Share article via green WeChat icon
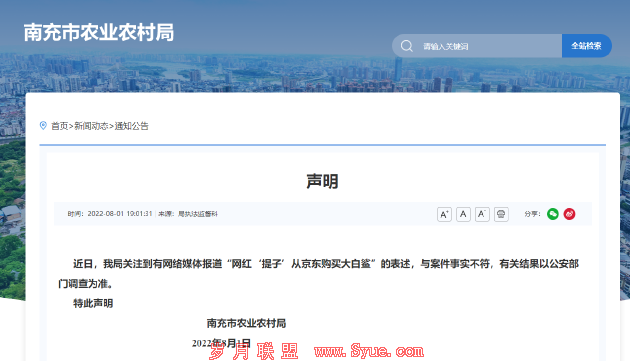The image size is (630, 361). pos(553,214)
